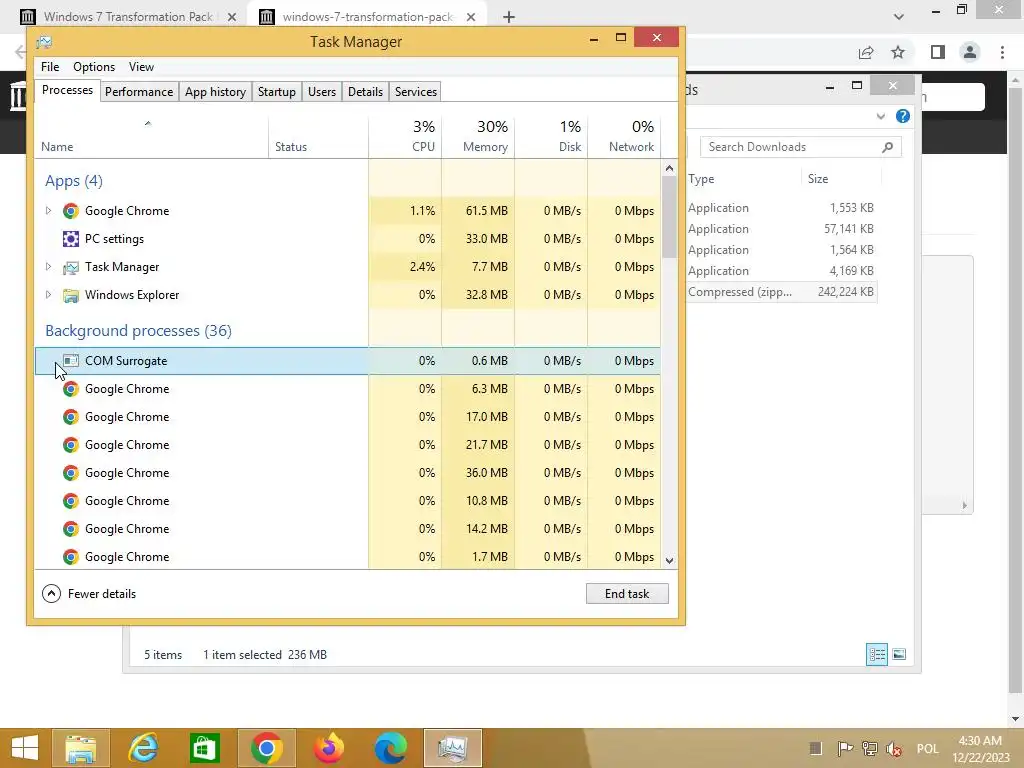Switch to the App history tab

(x=215, y=91)
